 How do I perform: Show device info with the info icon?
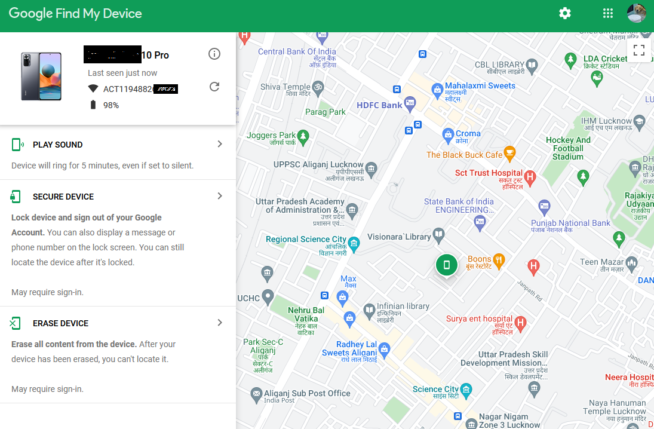pos(214,54)
